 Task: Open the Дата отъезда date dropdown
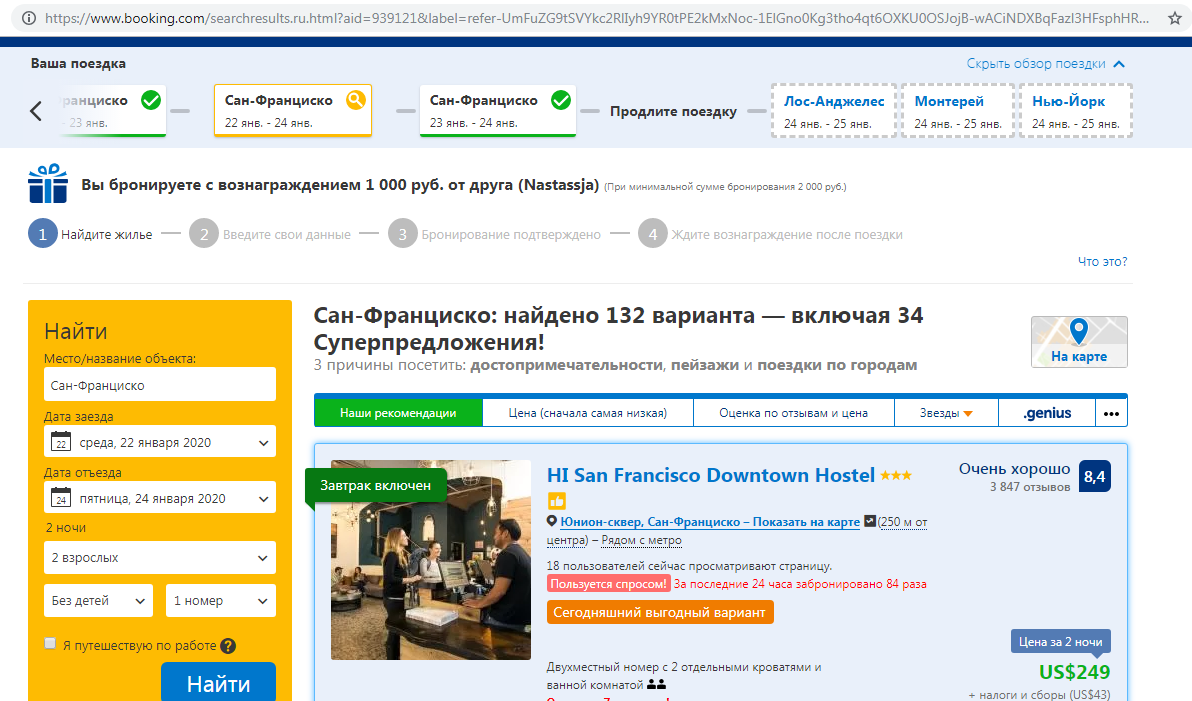[160, 499]
